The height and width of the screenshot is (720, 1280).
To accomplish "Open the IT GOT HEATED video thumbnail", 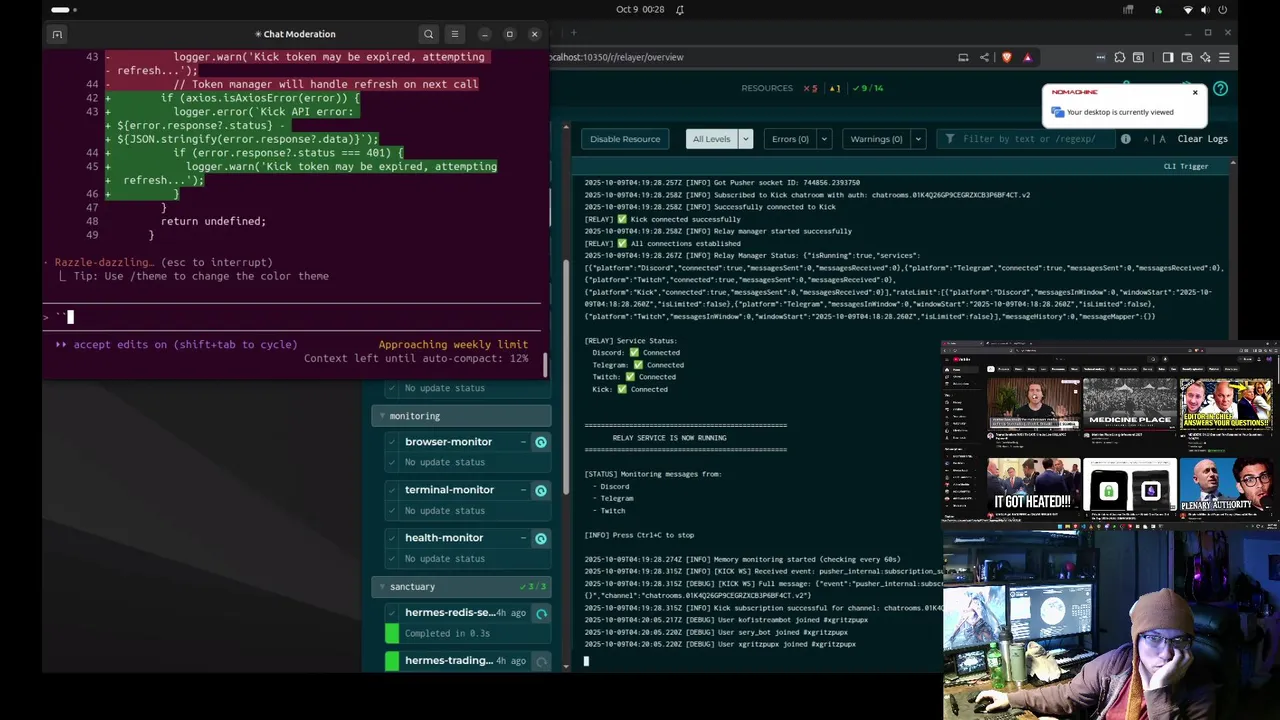I will point(1033,486).
